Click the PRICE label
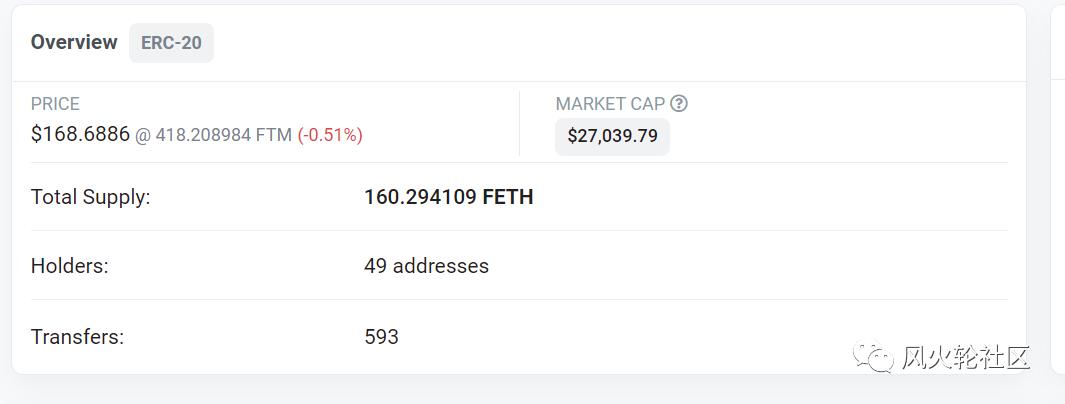This screenshot has height=404, width=1065. [x=55, y=104]
